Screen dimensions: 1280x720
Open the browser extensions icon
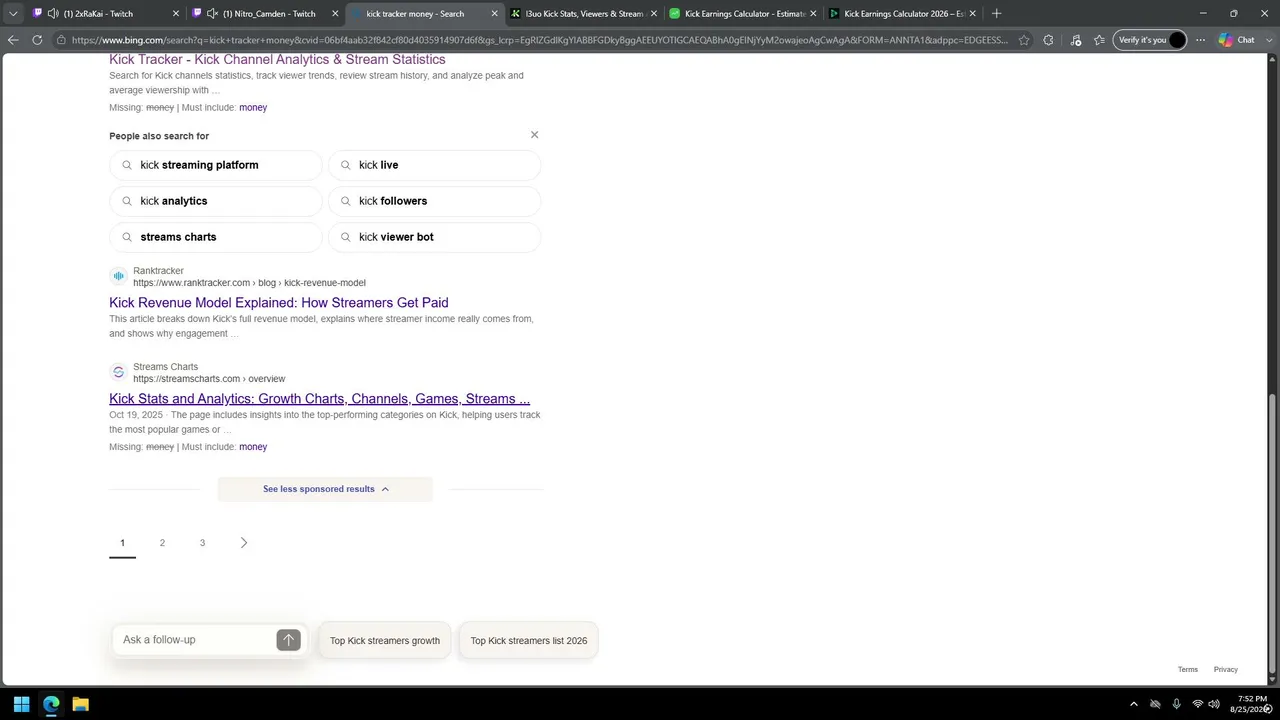1048,40
